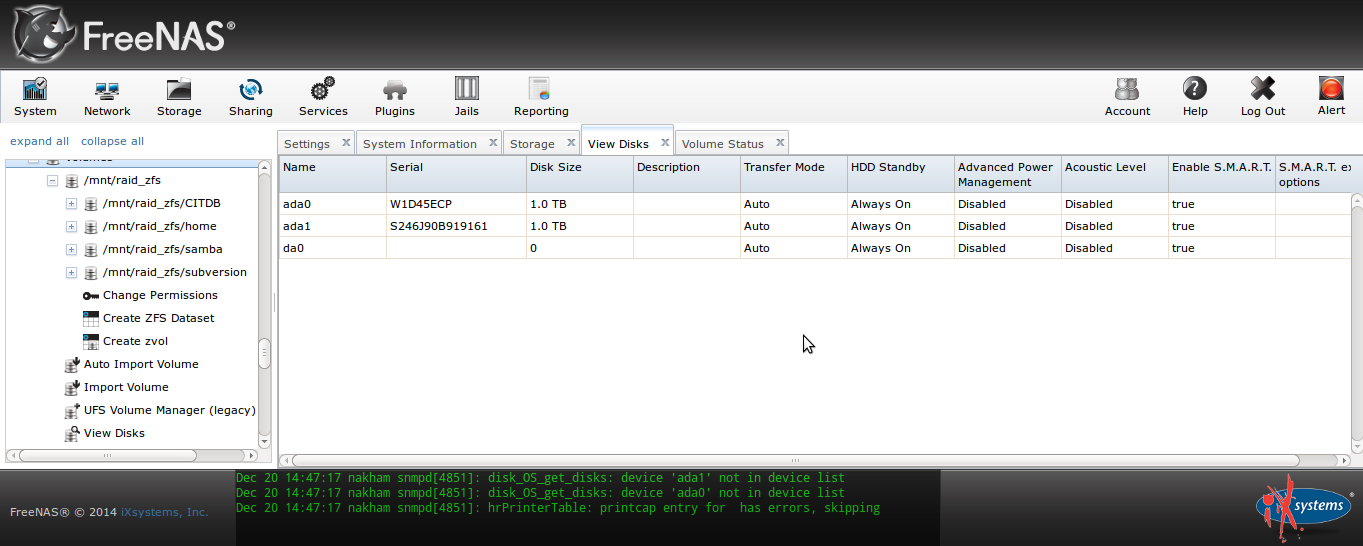Open the Network toolbar icon
The width and height of the screenshot is (1363, 546).
click(x=107, y=89)
